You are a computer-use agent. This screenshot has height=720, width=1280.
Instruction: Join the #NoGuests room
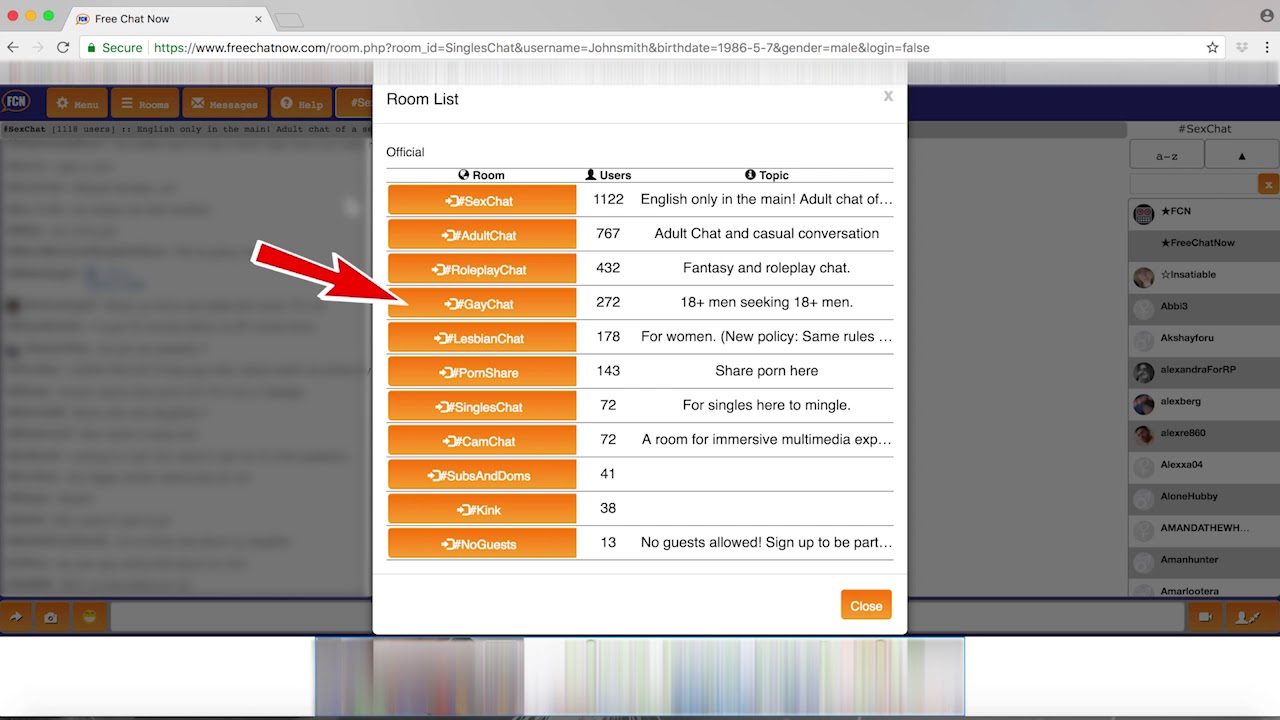point(482,543)
